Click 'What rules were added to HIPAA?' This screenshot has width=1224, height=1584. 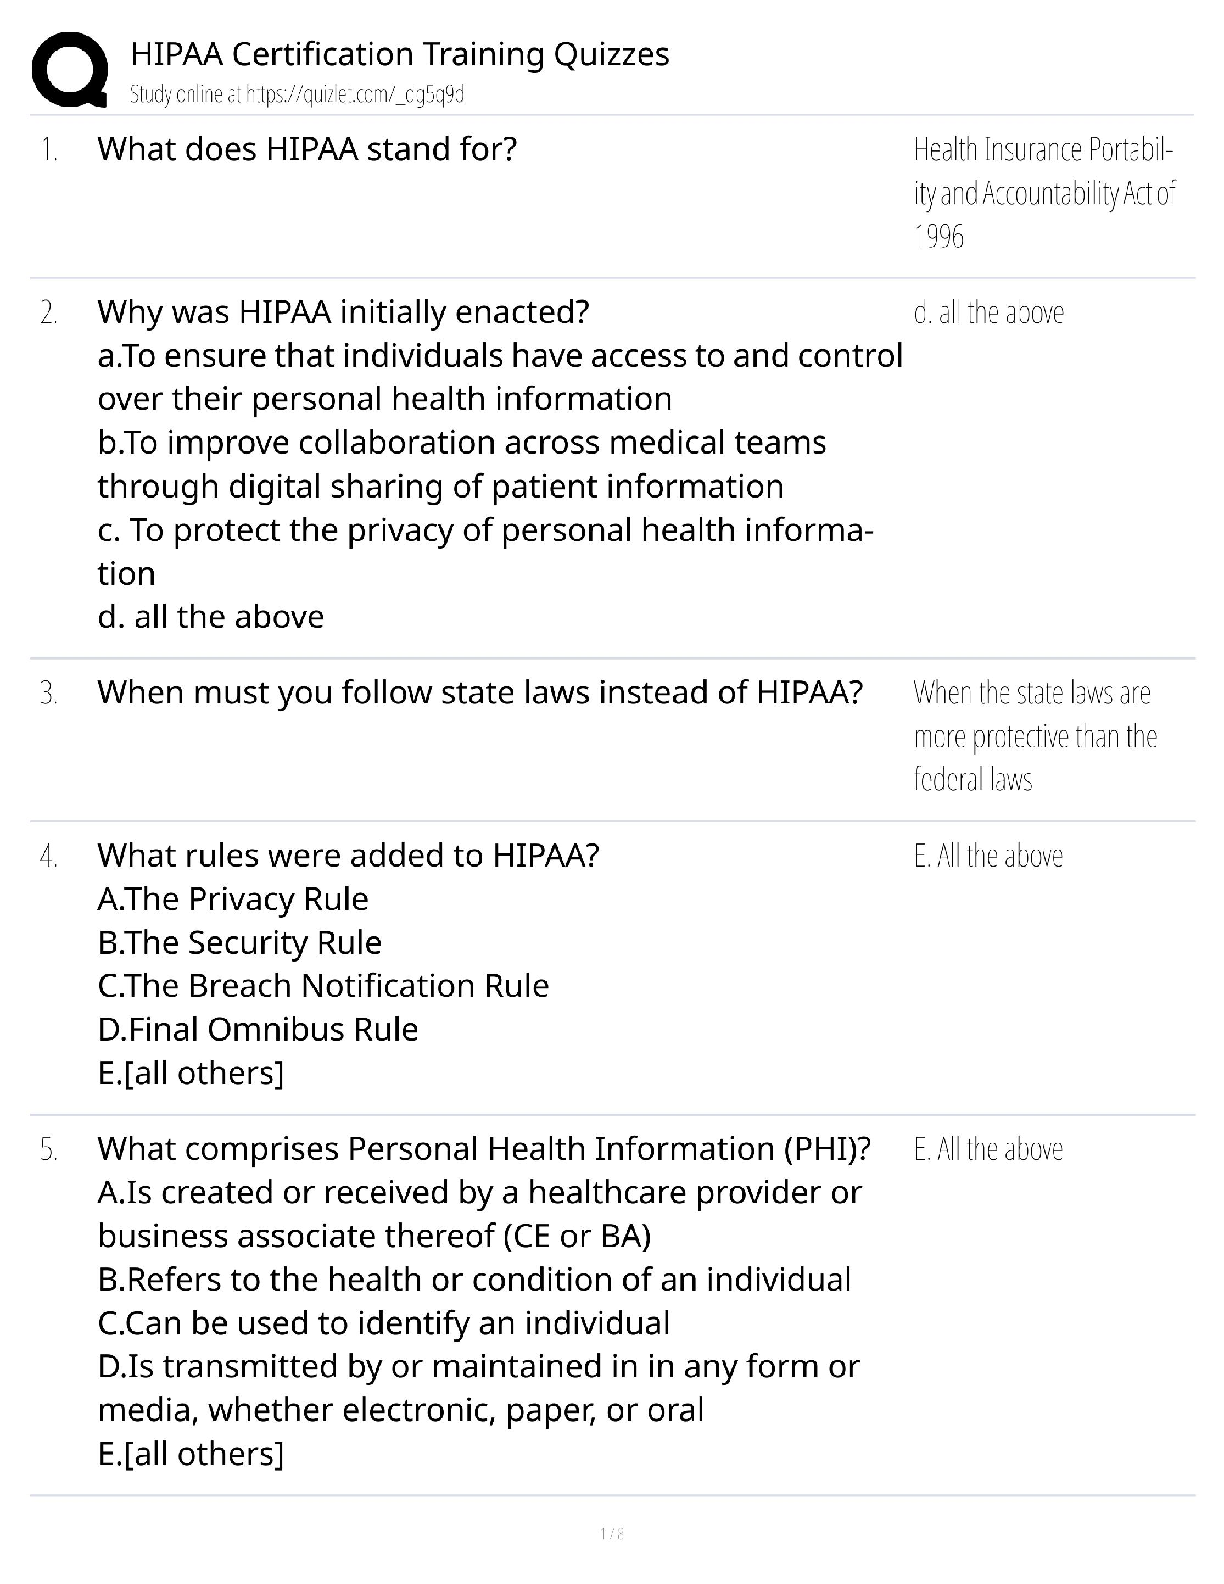point(348,856)
